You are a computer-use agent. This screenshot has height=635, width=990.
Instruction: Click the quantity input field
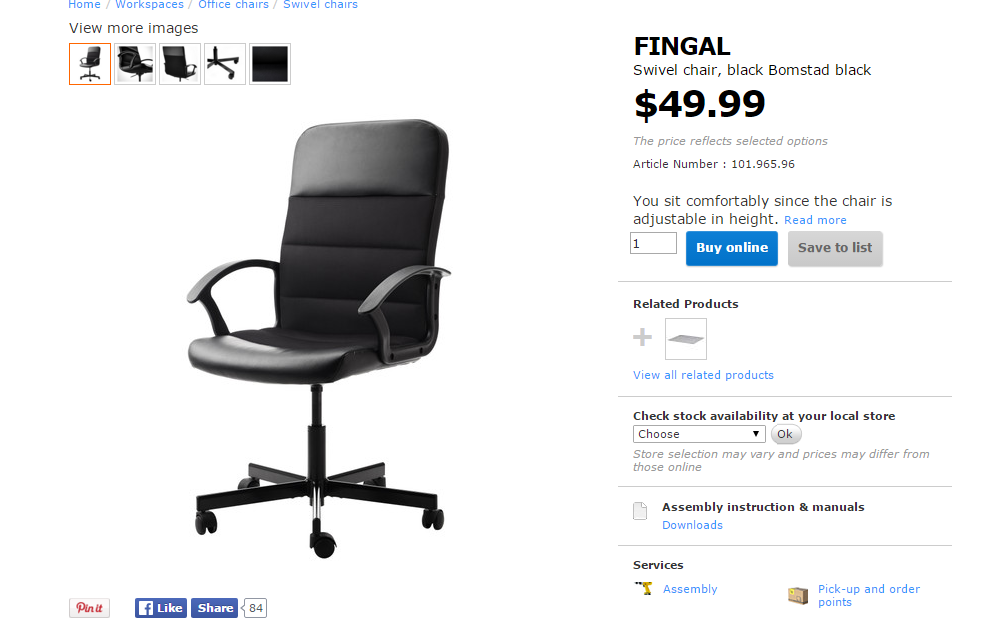pos(653,244)
